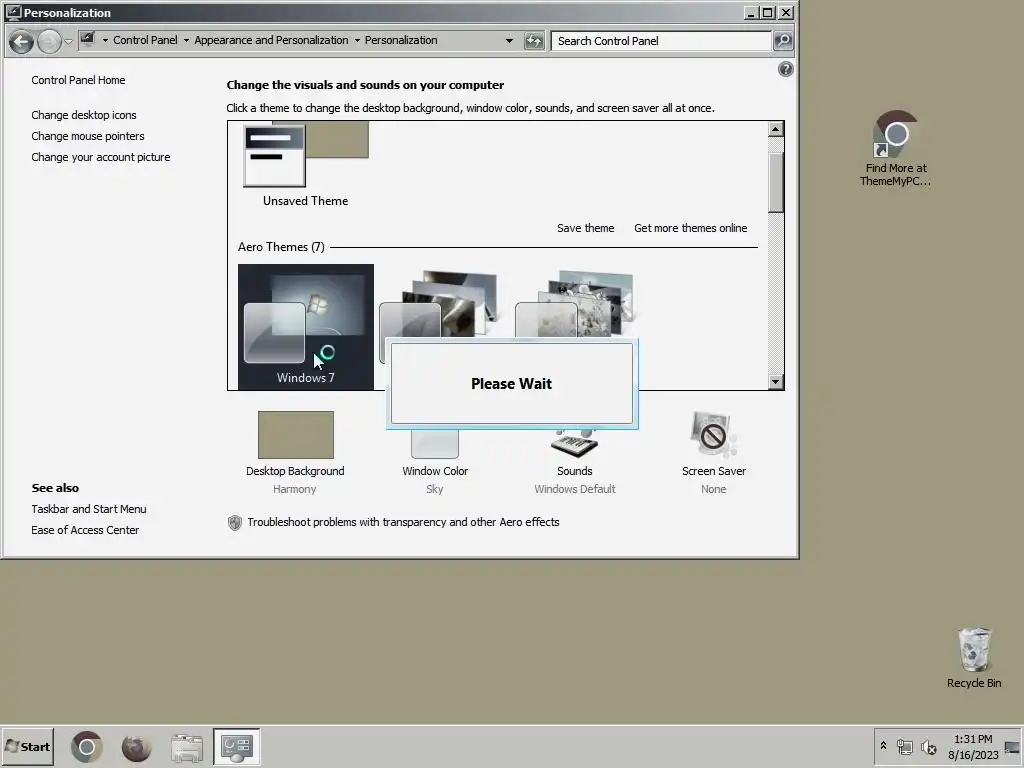Open Desktop Background swatch
Image resolution: width=1024 pixels, height=768 pixels.
296,435
